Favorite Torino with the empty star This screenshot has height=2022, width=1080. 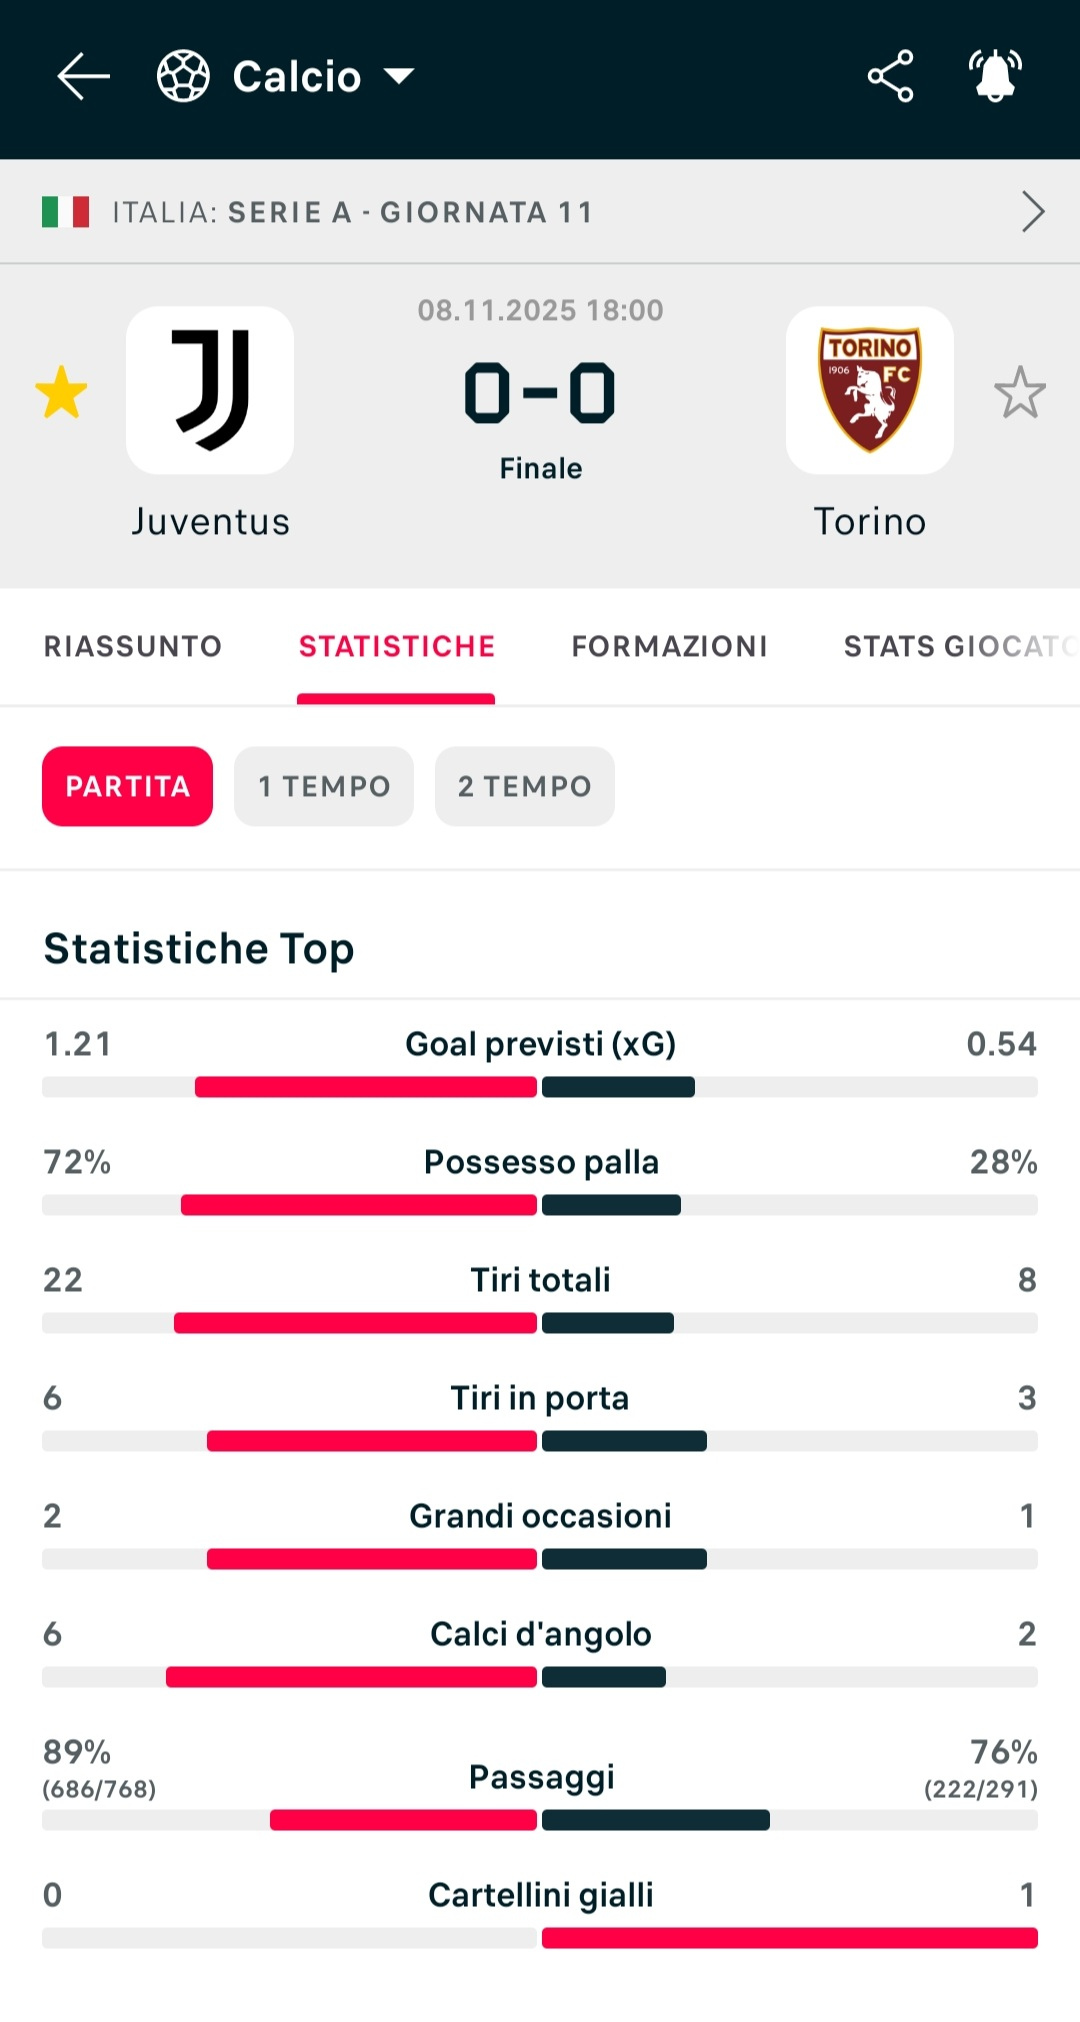click(1019, 392)
